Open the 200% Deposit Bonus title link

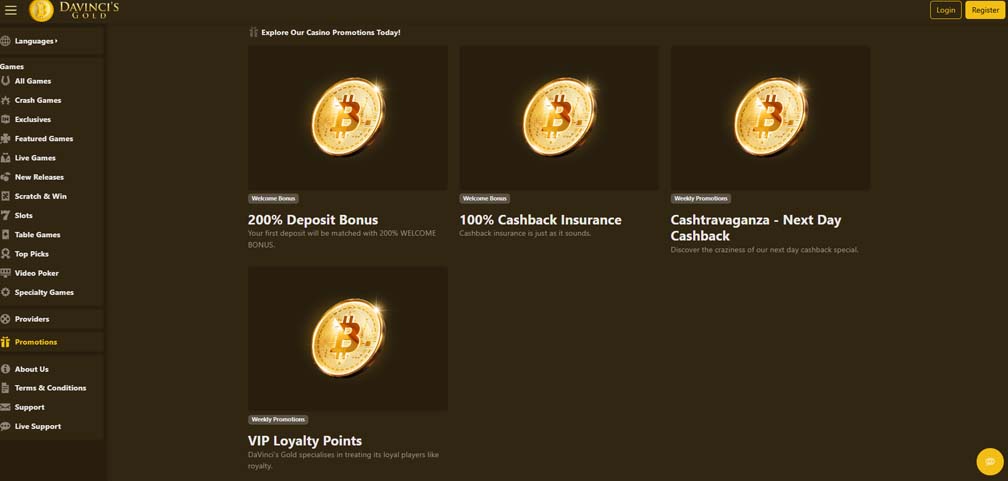[x=313, y=220]
